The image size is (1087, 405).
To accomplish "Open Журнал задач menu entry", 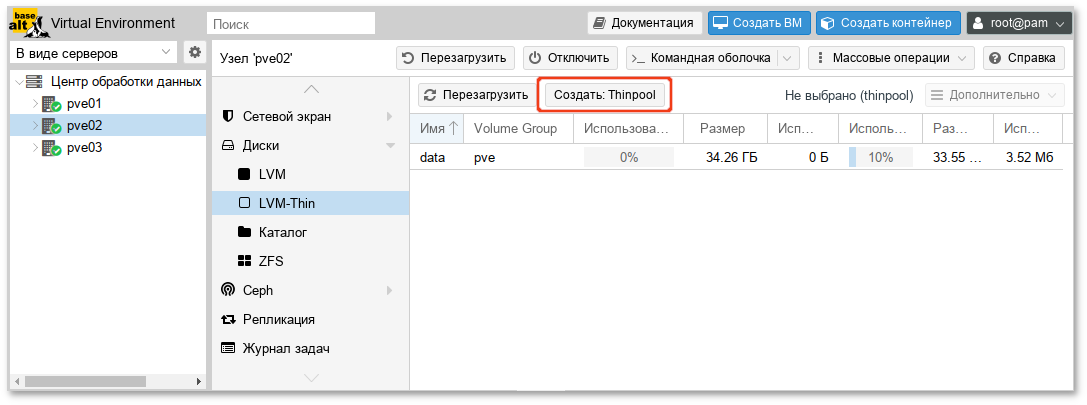I will pyautogui.click(x=311, y=348).
